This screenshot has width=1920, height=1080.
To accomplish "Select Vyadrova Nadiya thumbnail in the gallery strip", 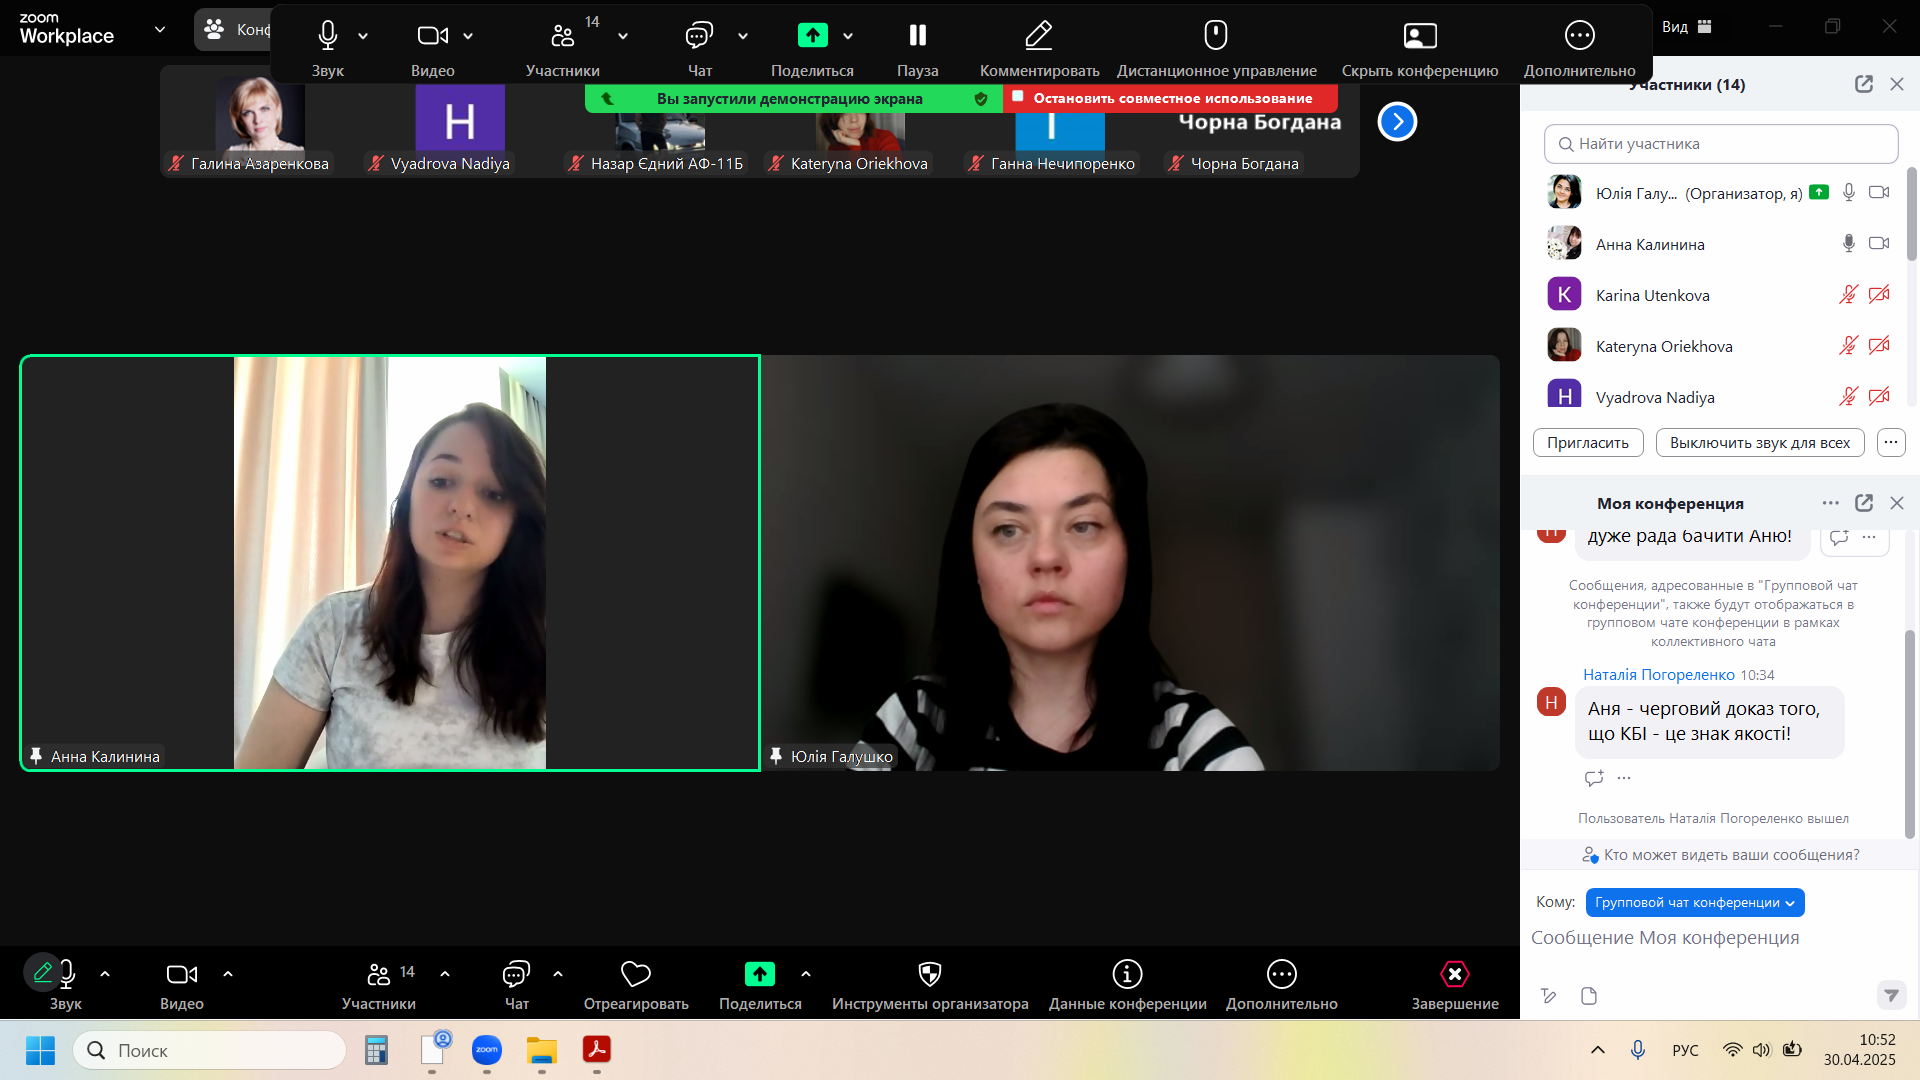I will click(x=460, y=124).
